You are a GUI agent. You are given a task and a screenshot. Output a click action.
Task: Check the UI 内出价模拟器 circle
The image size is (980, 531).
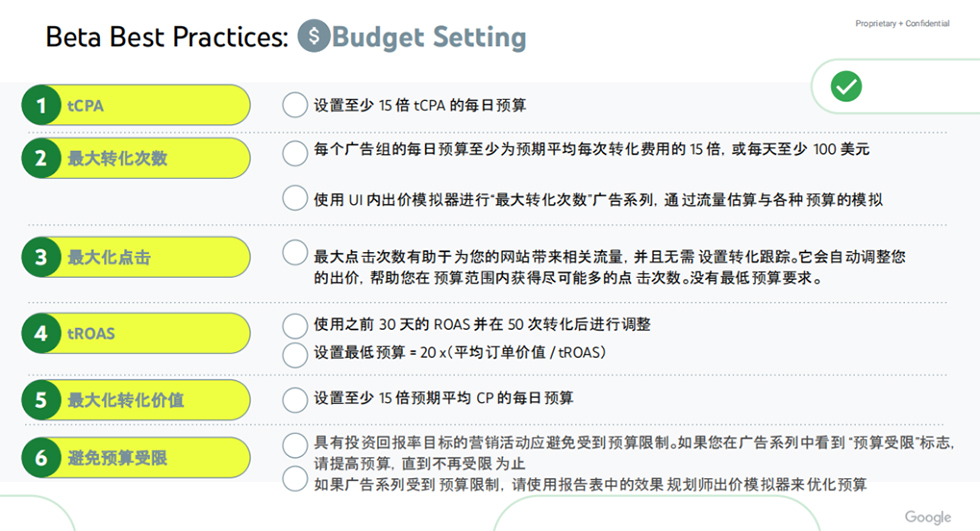[295, 198]
